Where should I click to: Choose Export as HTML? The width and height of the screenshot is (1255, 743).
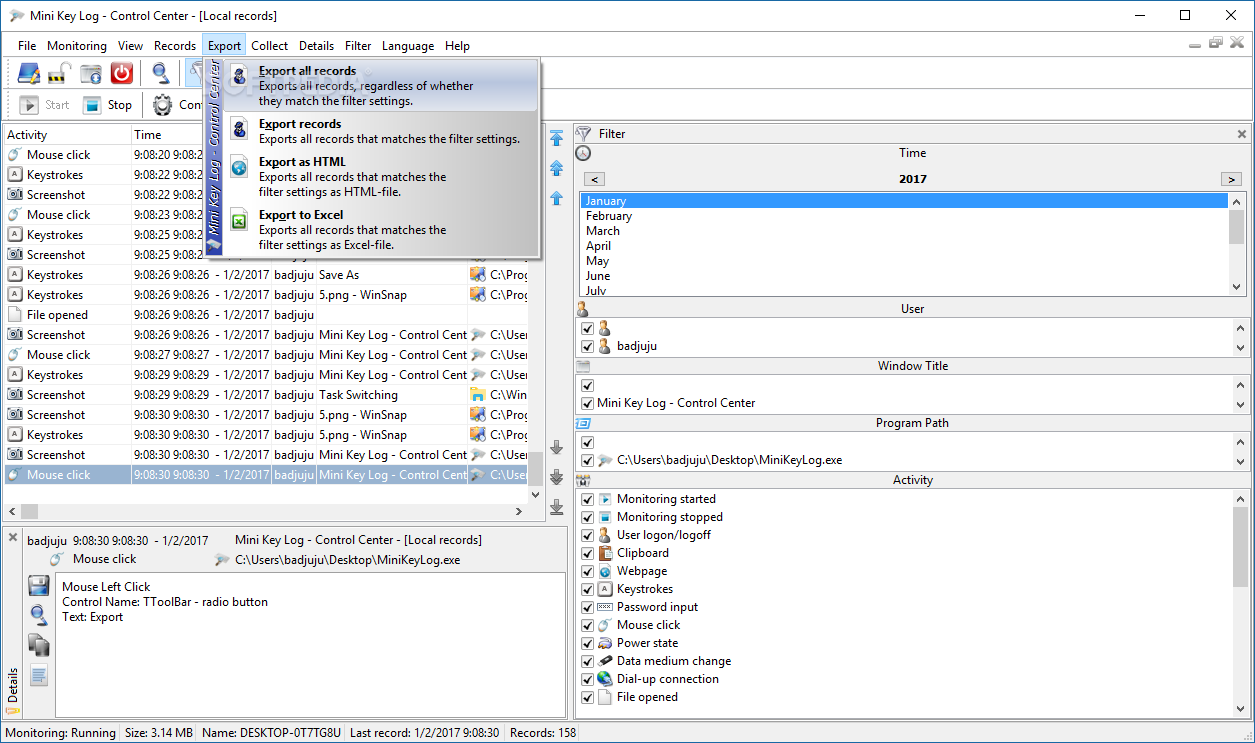[x=380, y=176]
